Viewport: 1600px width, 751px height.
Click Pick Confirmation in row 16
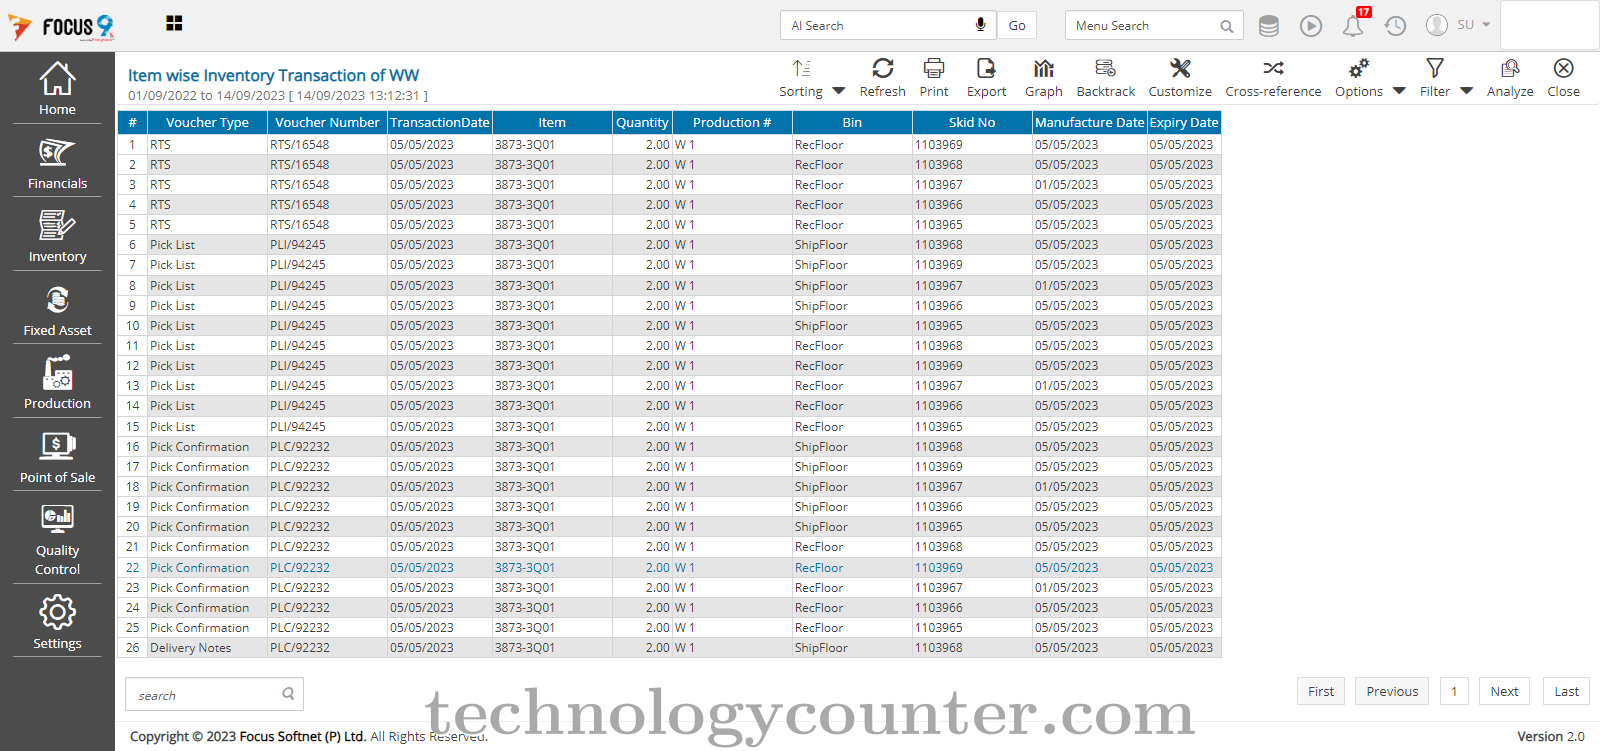click(199, 447)
